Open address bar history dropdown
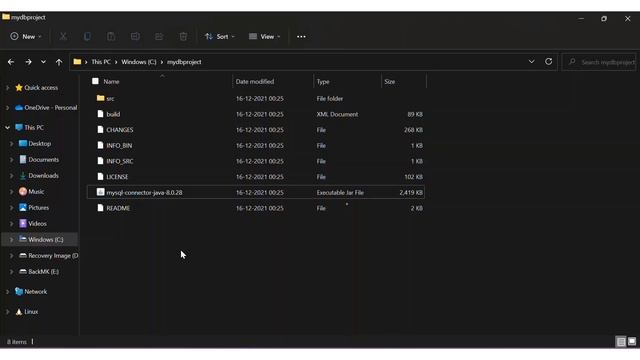This screenshot has height=360, width=640. (x=531, y=62)
